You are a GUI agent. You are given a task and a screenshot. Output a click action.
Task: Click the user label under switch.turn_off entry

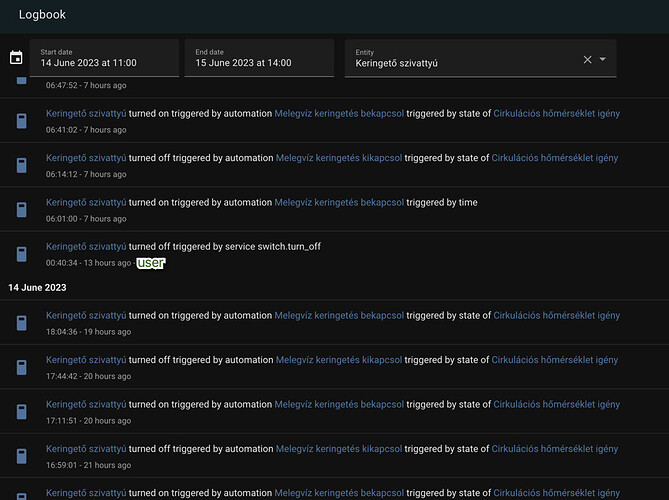click(x=151, y=263)
